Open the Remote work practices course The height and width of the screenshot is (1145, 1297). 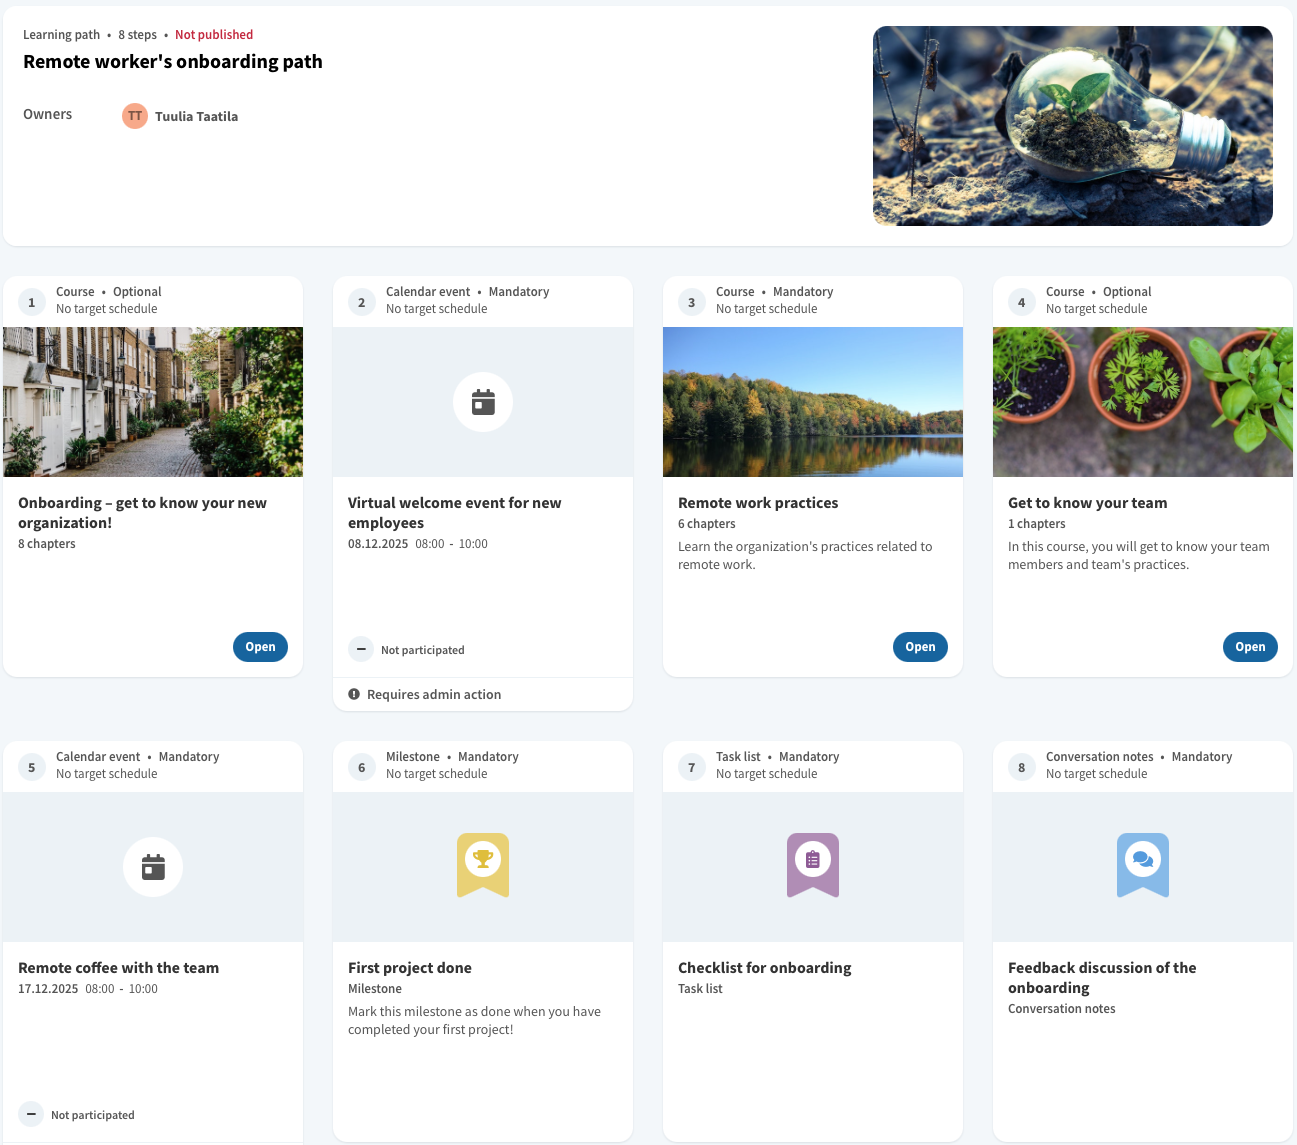[920, 647]
